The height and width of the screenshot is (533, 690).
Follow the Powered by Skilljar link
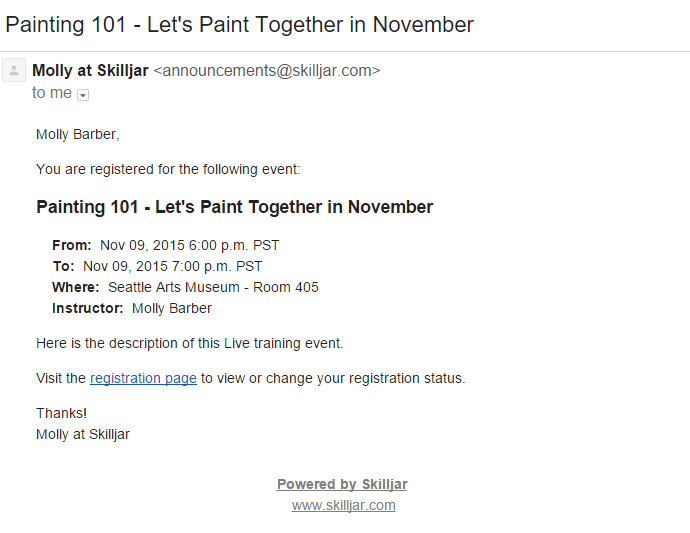tap(342, 484)
